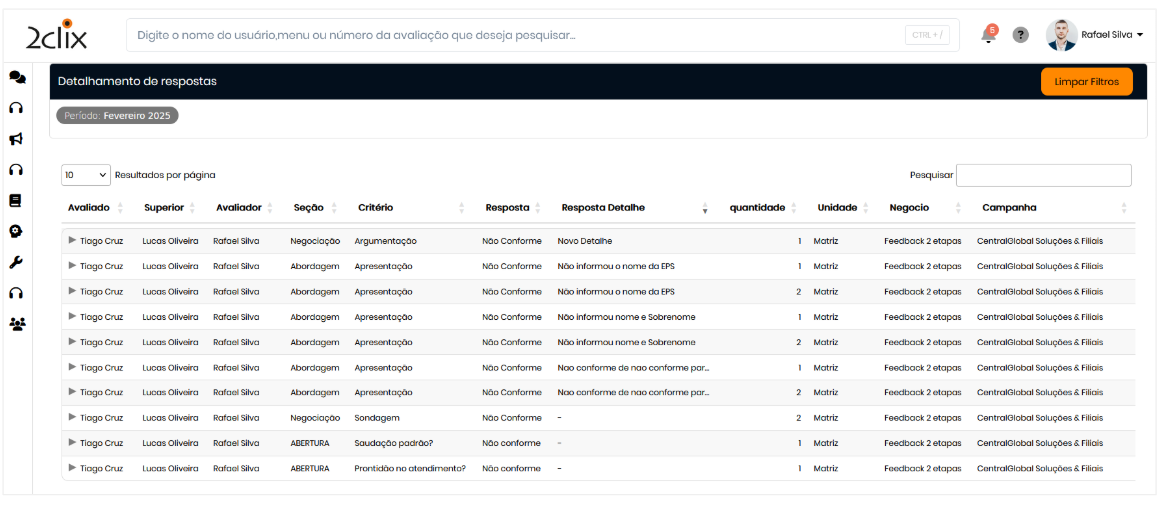Click the 2clix logo
This screenshot has width=1167, height=507.
pos(57,36)
